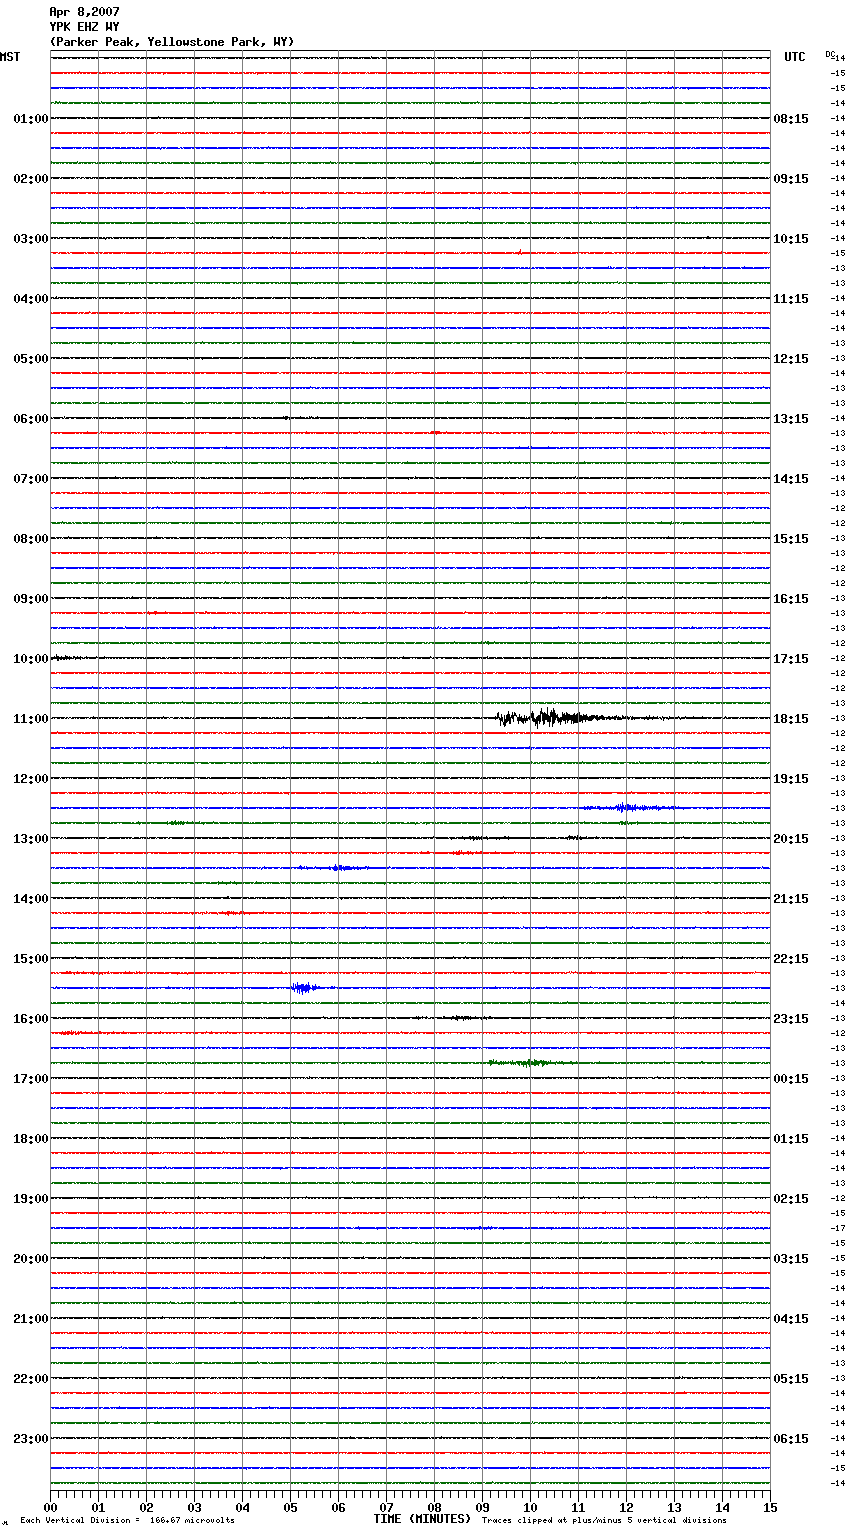Click the 20:15 UTC time label
This screenshot has width=850, height=1534.
(791, 839)
